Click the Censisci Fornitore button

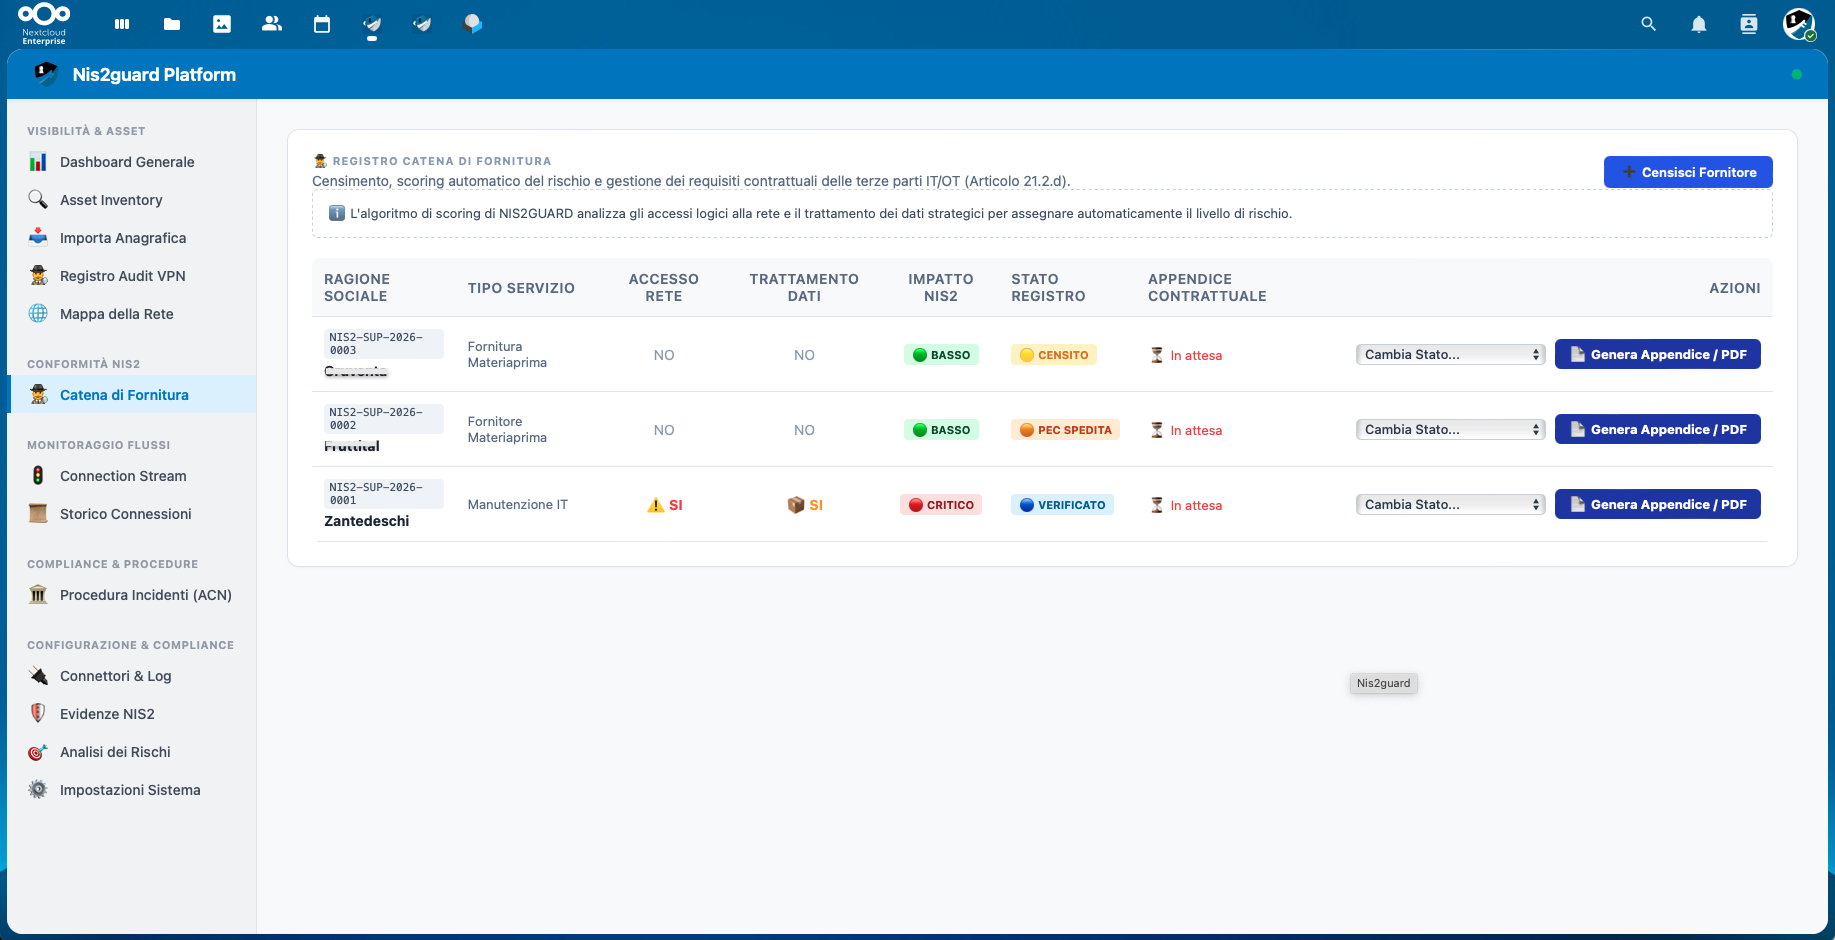click(x=1688, y=172)
